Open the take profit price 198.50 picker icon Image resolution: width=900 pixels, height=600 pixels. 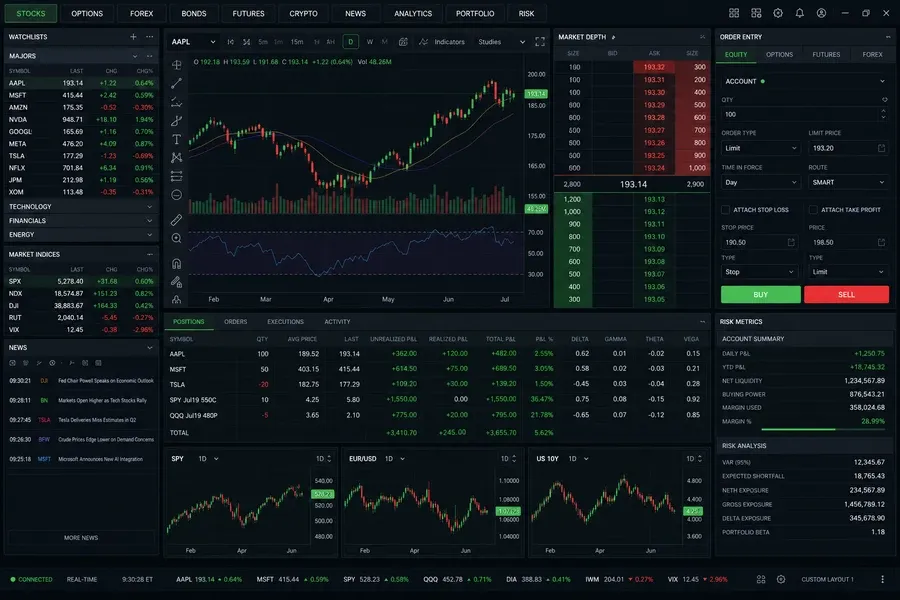pyautogui.click(x=881, y=242)
